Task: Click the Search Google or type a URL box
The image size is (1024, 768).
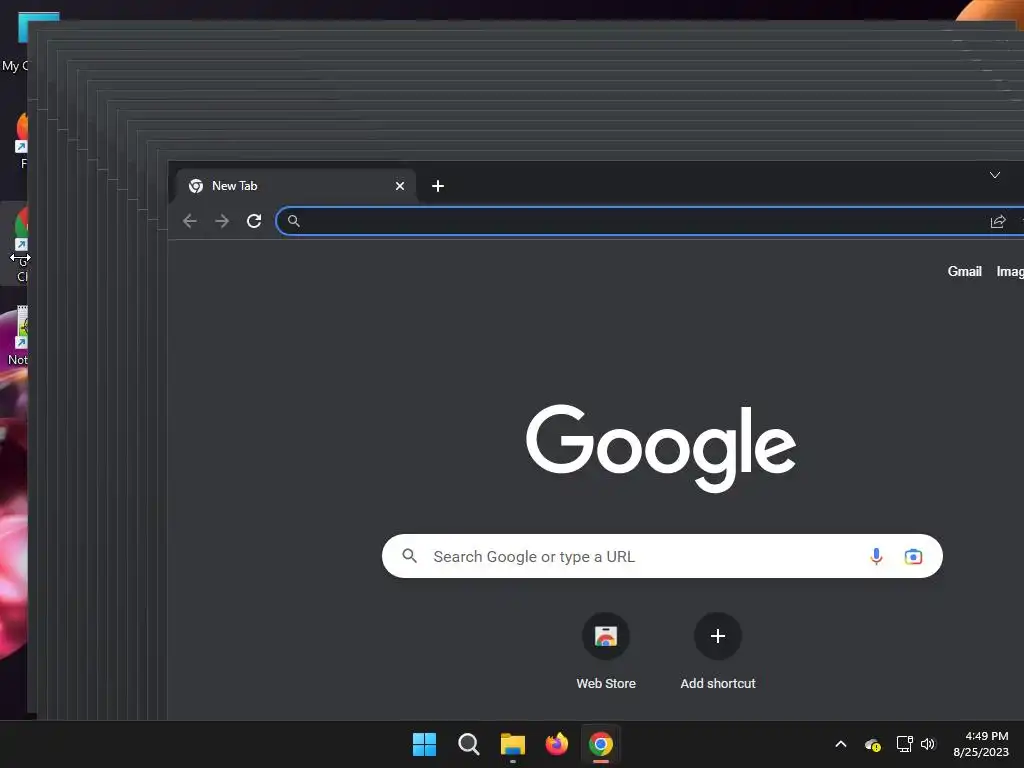Action: (x=662, y=556)
